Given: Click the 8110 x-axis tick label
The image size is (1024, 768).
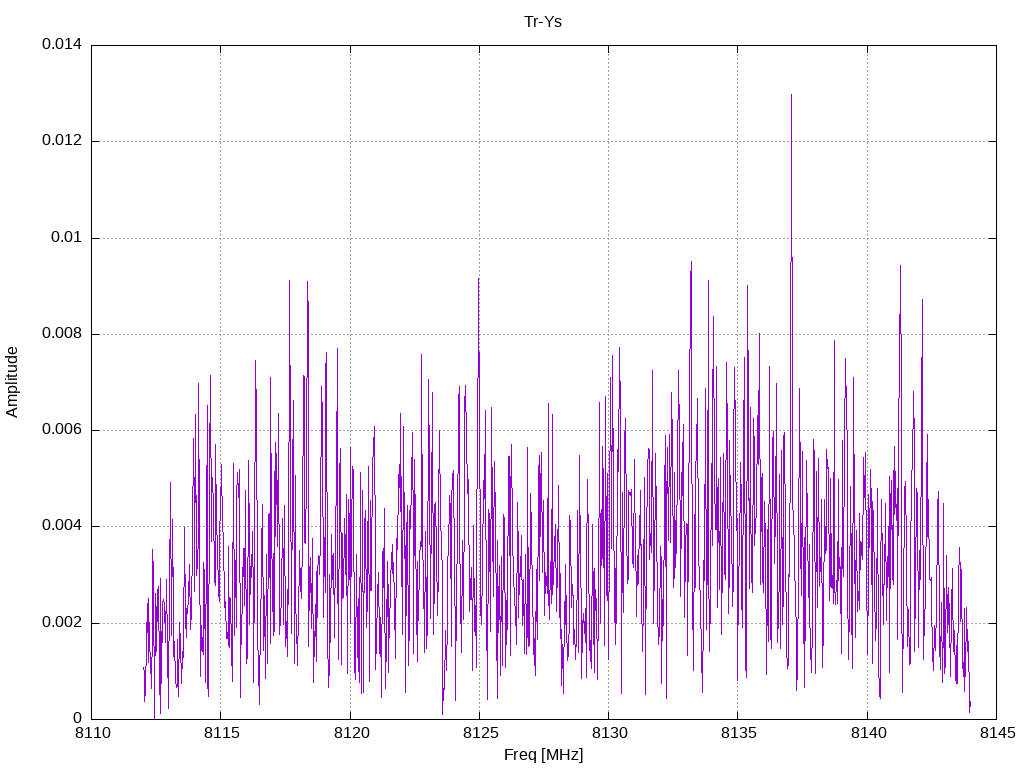Looking at the screenshot, I should pos(92,733).
